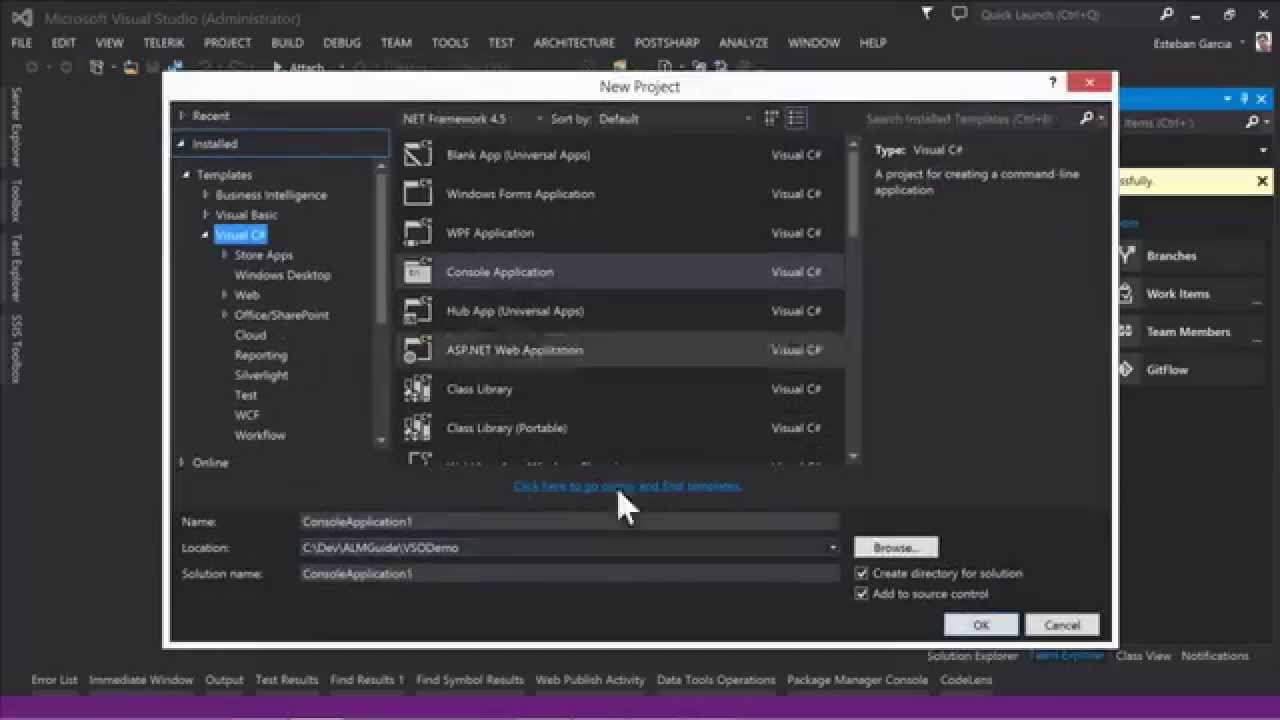Open the Toolbox side tab
Viewport: 1280px width, 720px height.
click(x=15, y=200)
